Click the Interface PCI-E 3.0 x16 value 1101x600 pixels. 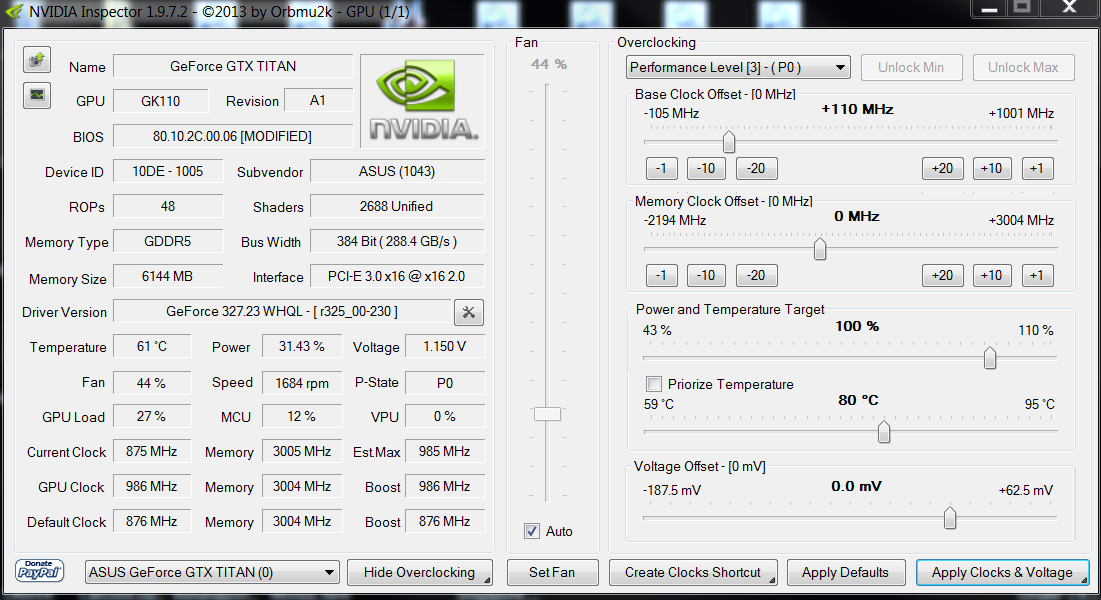coord(397,276)
